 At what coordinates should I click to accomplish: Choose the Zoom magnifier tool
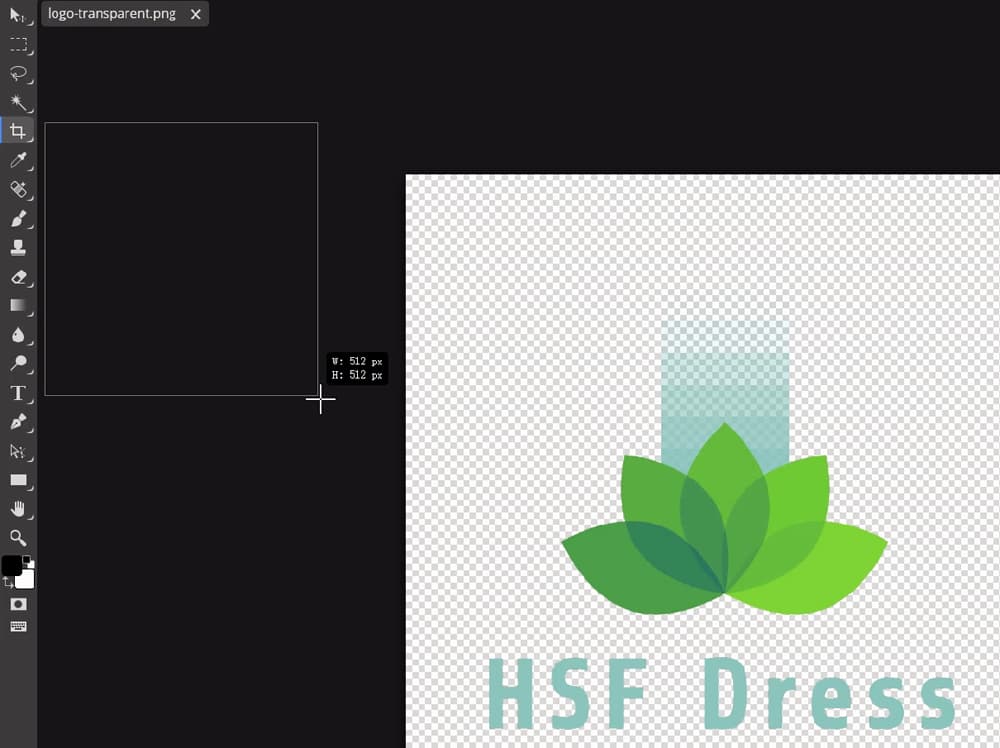click(x=18, y=538)
